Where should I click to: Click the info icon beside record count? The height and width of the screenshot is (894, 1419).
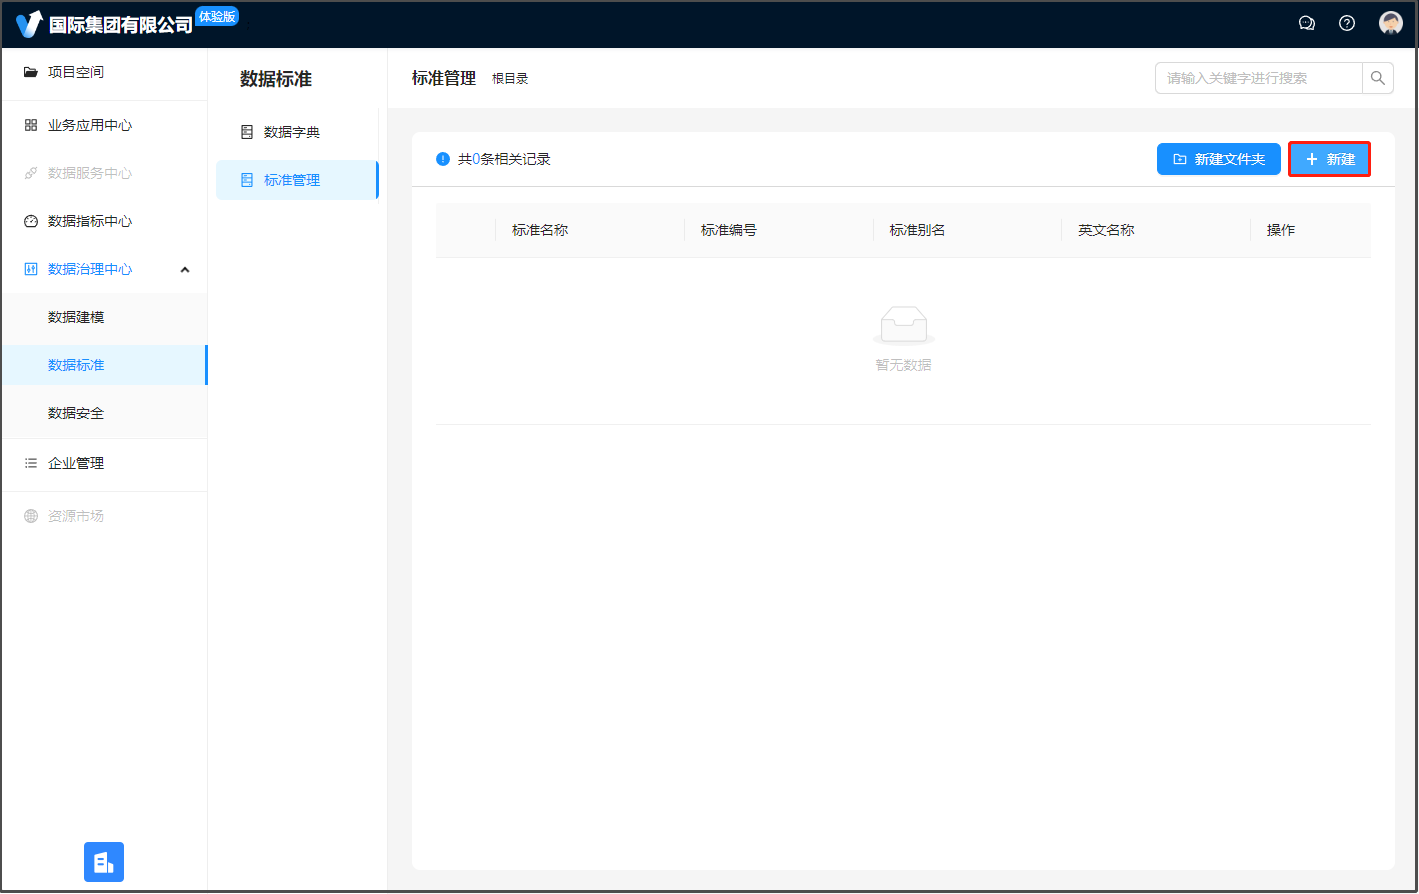point(443,159)
